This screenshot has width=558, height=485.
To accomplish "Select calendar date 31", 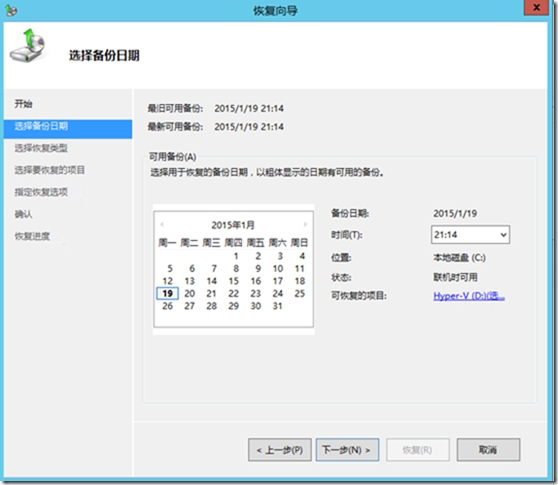I will (x=278, y=306).
